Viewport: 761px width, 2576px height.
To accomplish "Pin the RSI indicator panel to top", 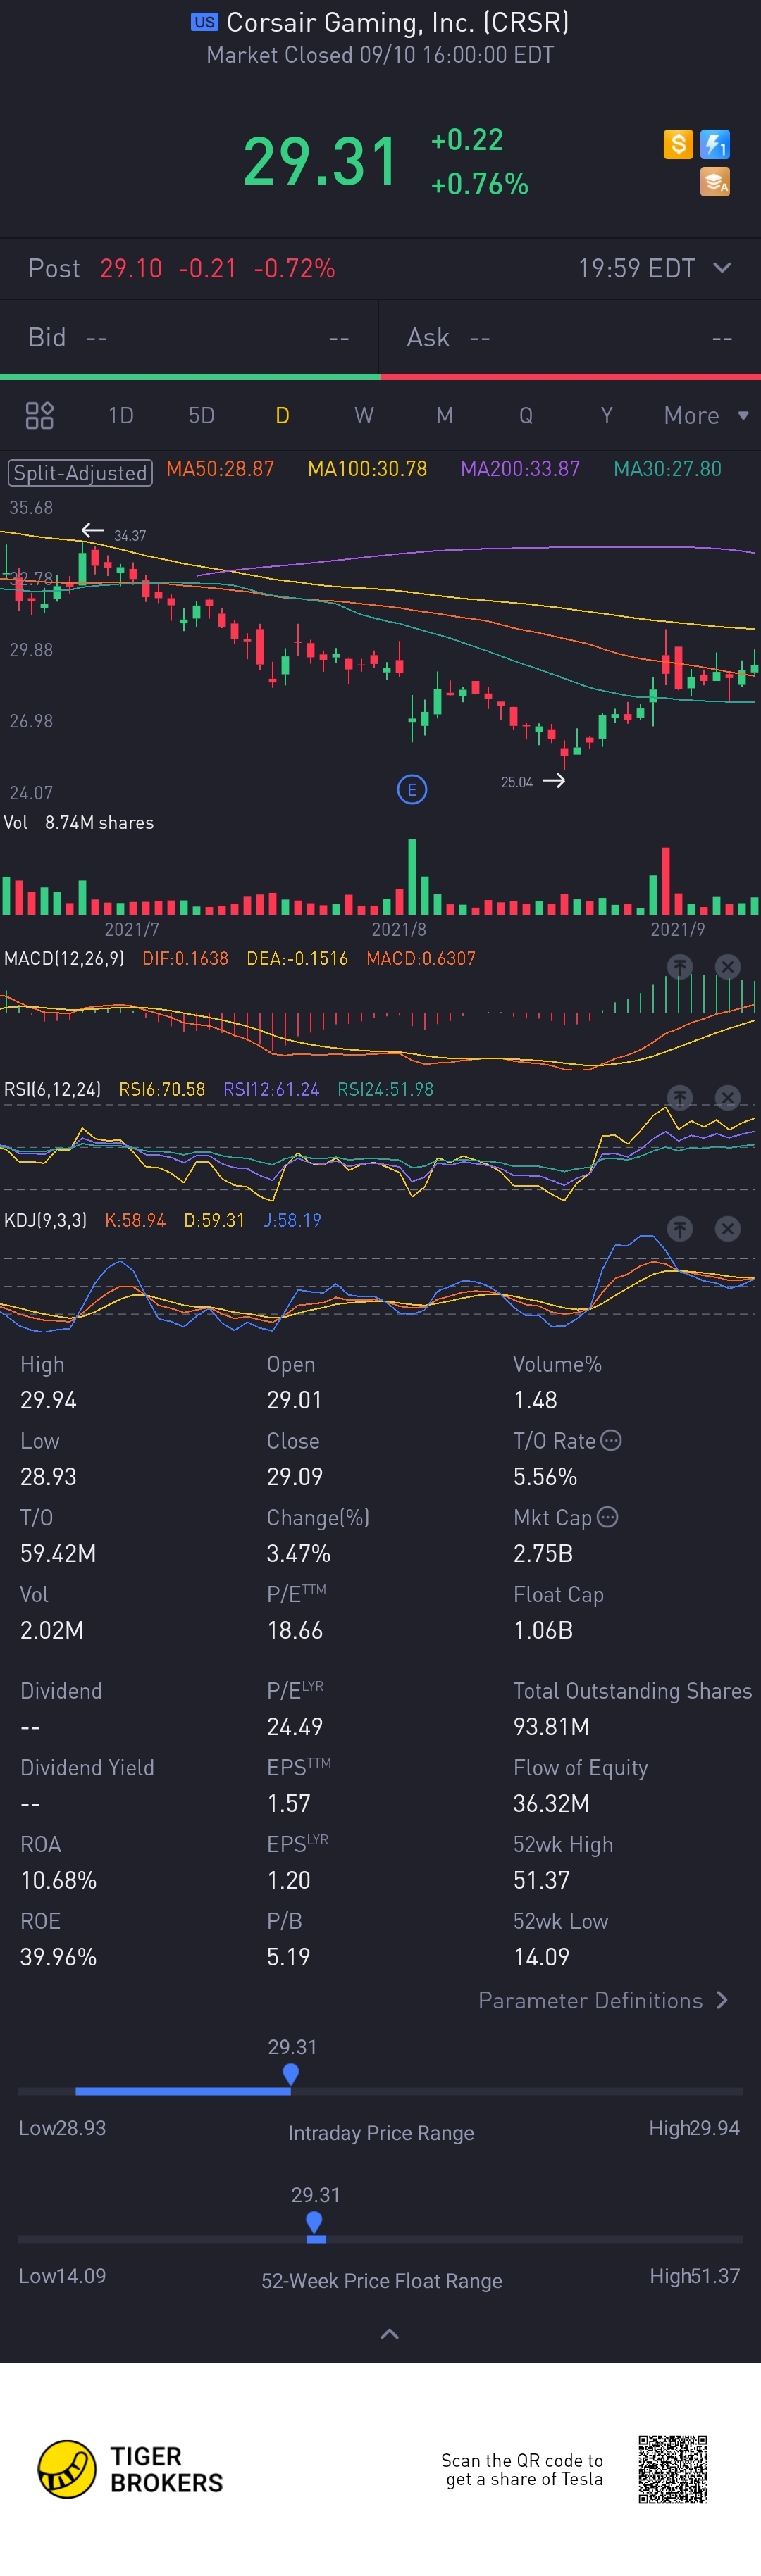I will coord(680,1097).
